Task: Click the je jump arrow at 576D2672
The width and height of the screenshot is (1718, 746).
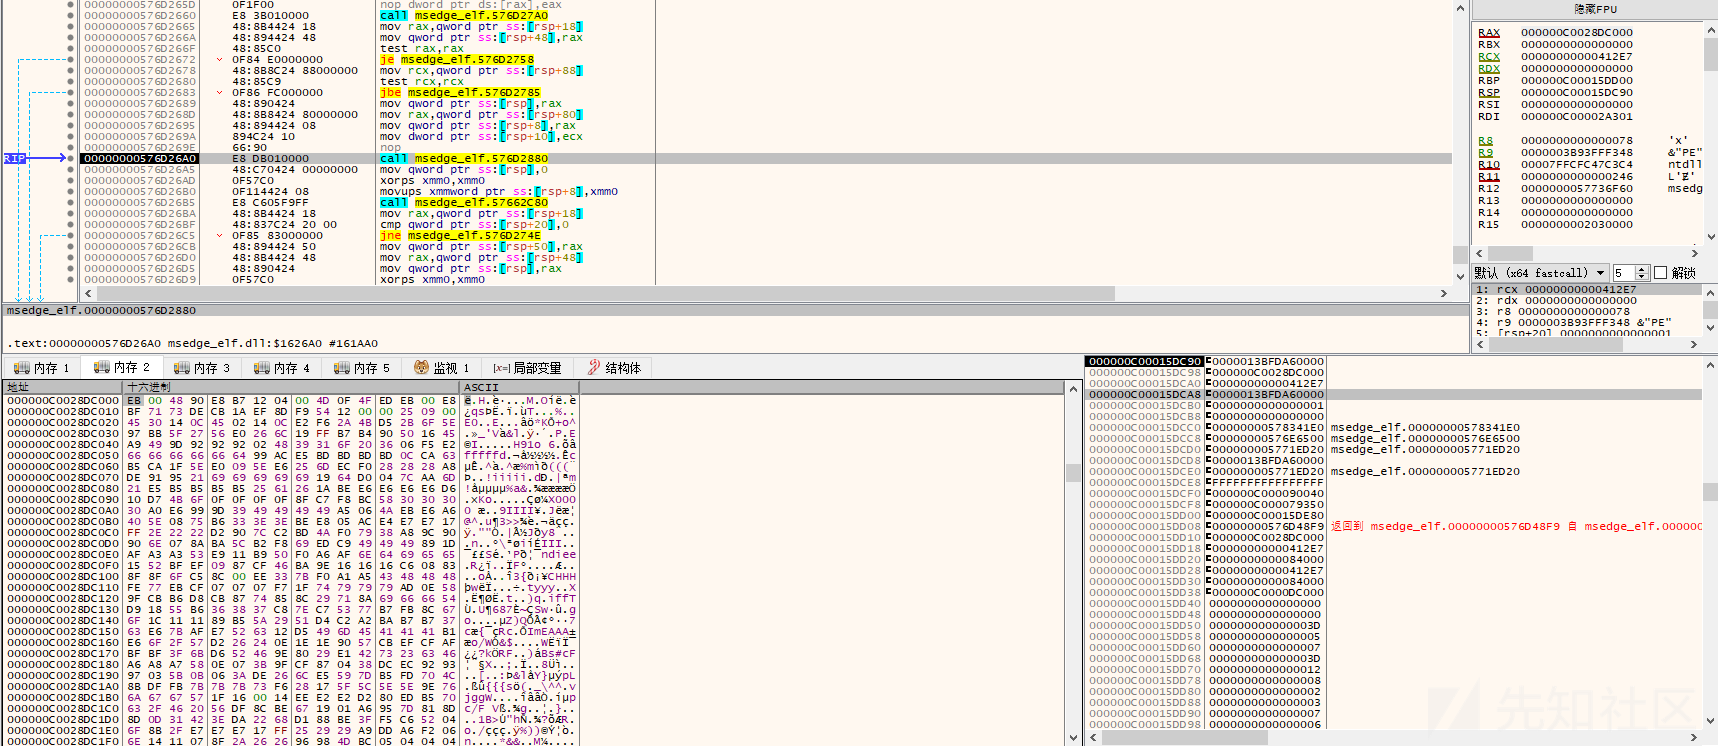Action: pyautogui.click(x=220, y=59)
